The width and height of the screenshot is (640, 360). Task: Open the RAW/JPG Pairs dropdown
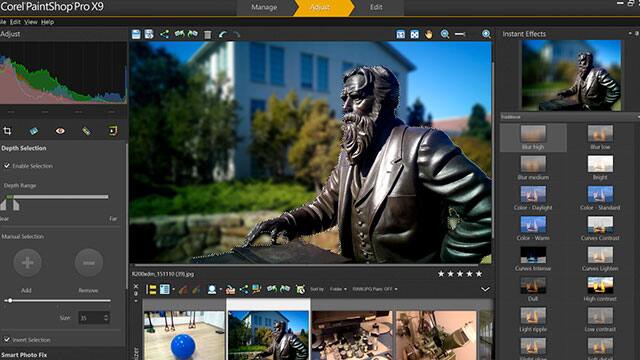[x=375, y=289]
